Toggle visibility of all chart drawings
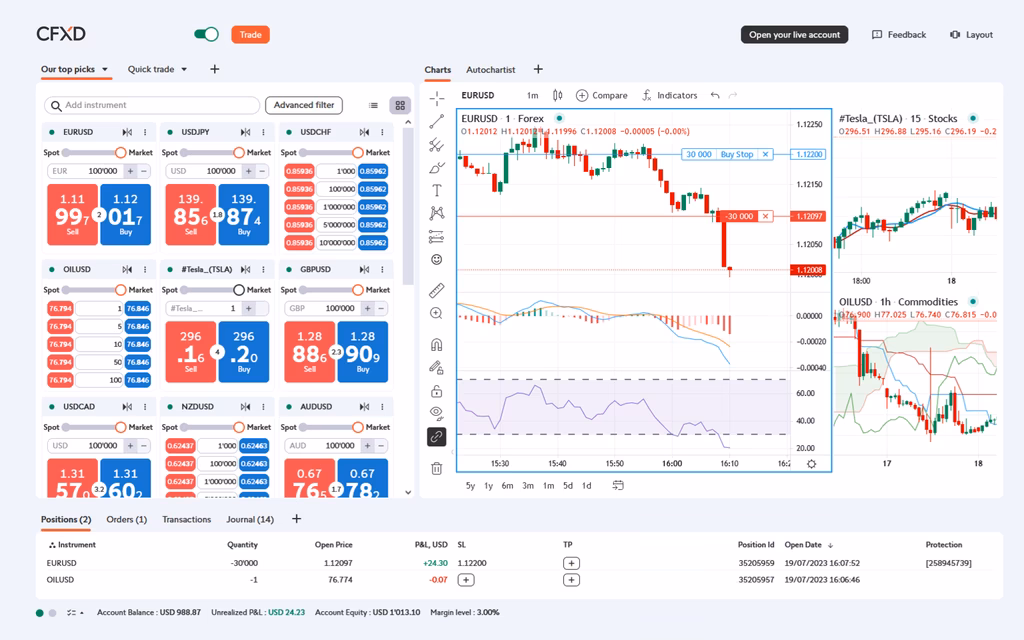 pos(436,412)
